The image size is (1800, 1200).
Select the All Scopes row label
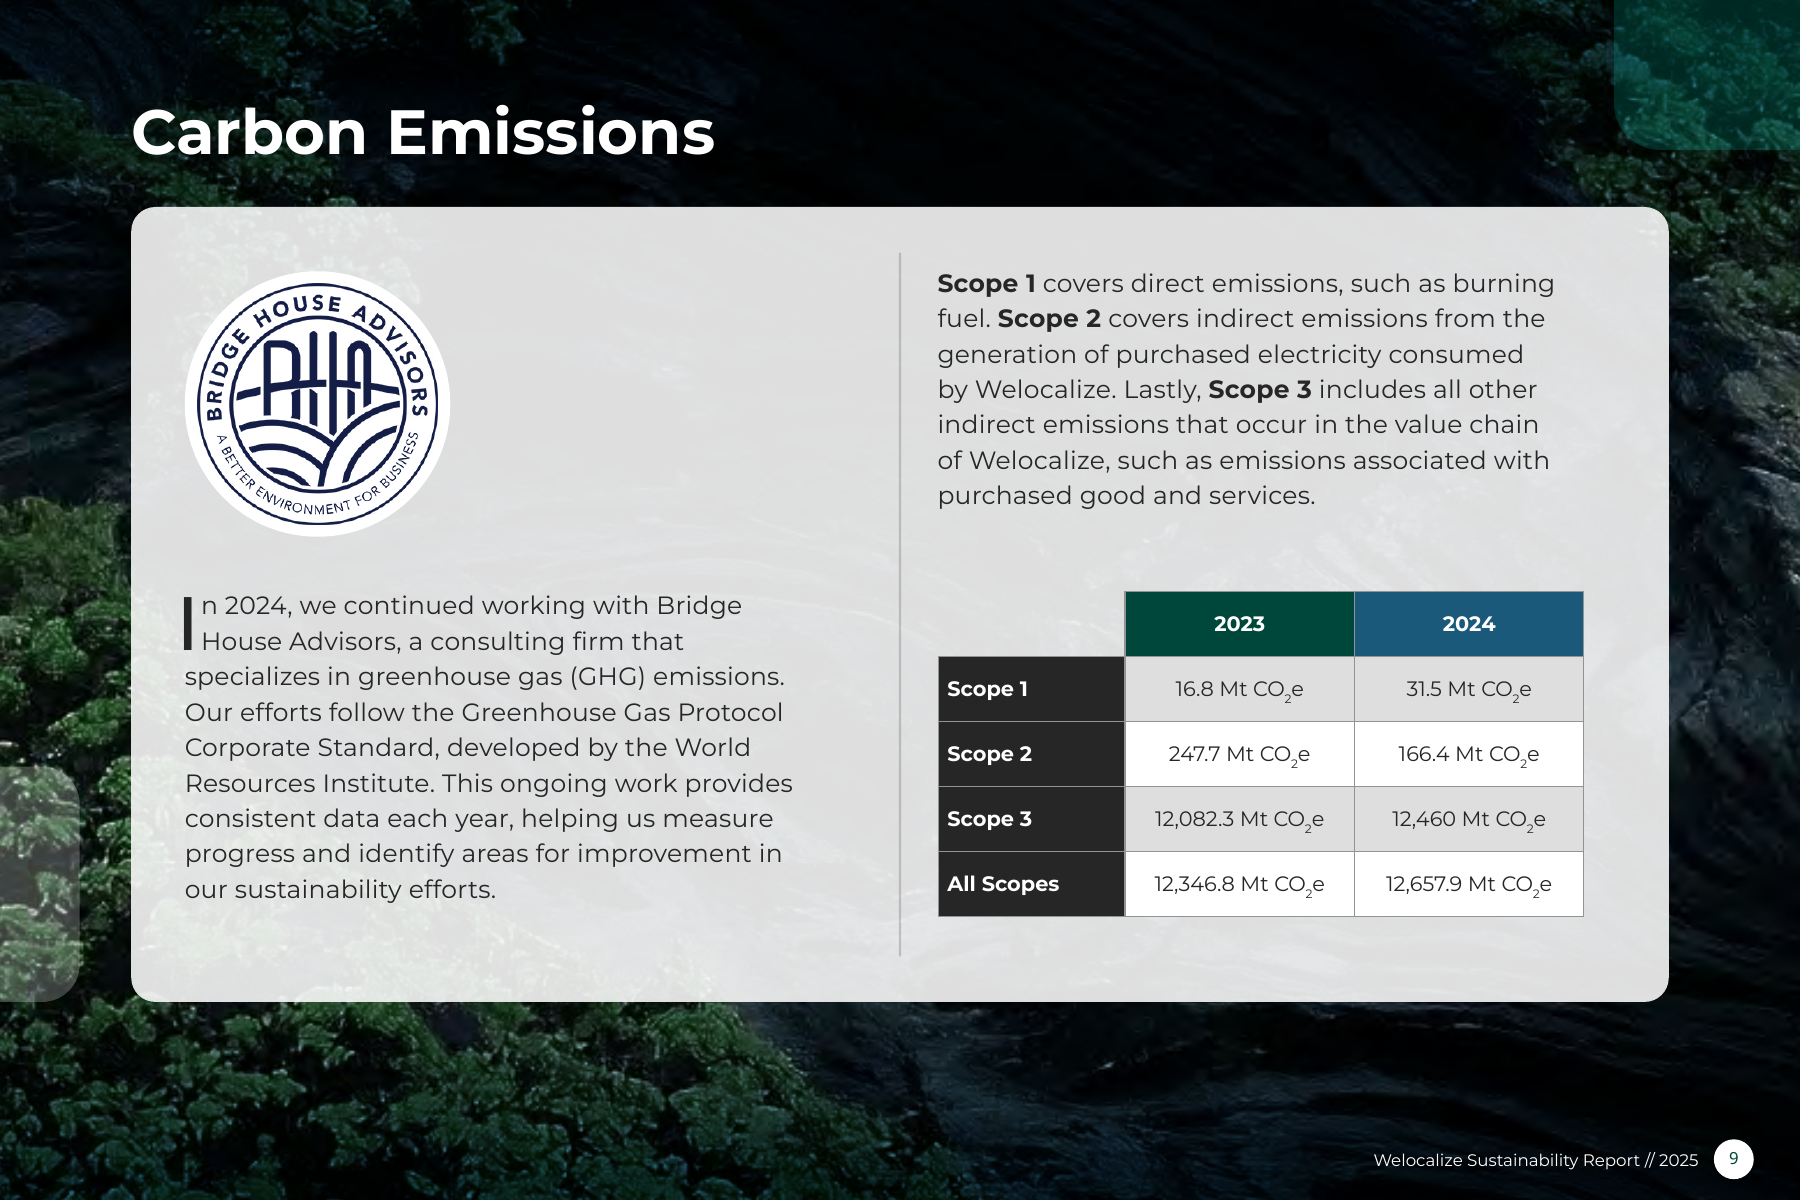pyautogui.click(x=1031, y=884)
